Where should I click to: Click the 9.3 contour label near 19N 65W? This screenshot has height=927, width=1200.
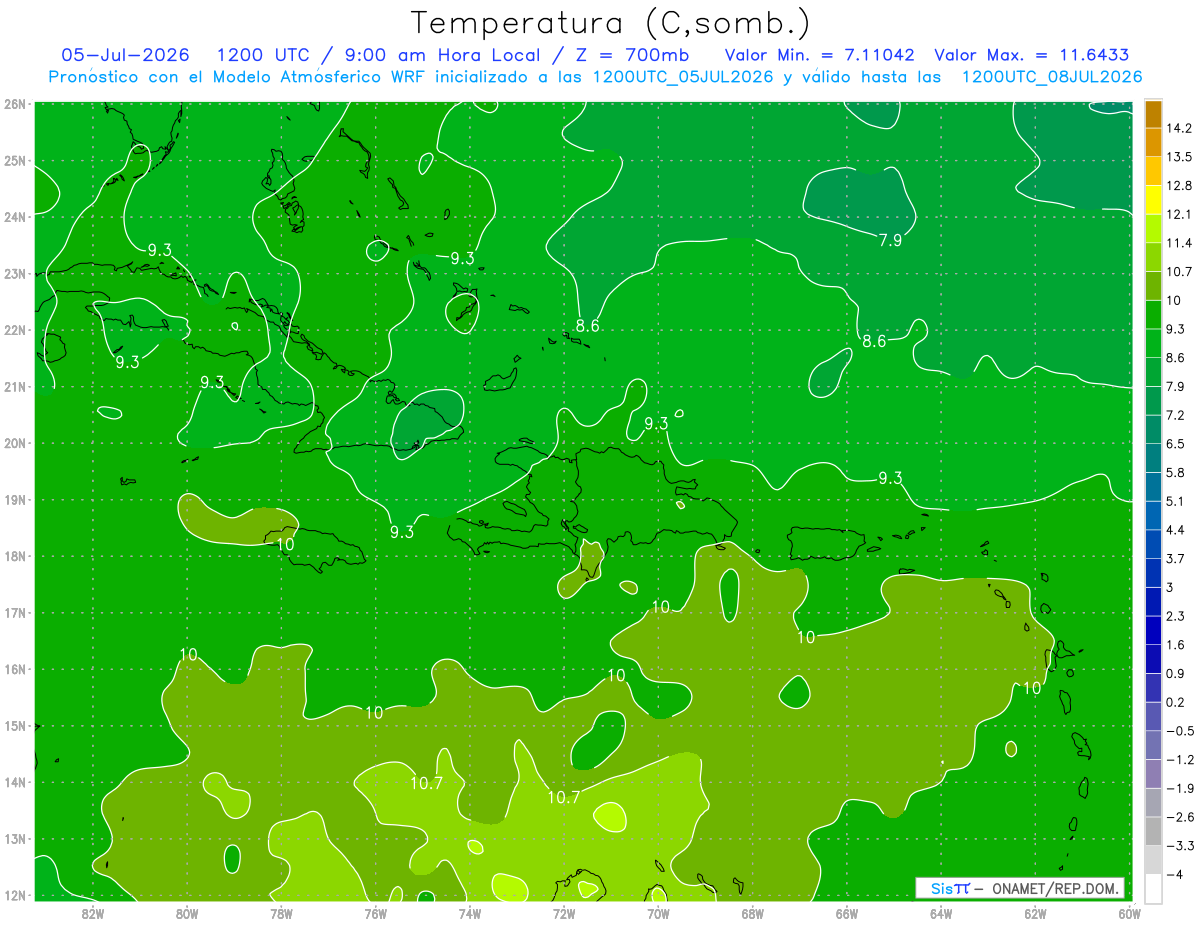click(890, 477)
